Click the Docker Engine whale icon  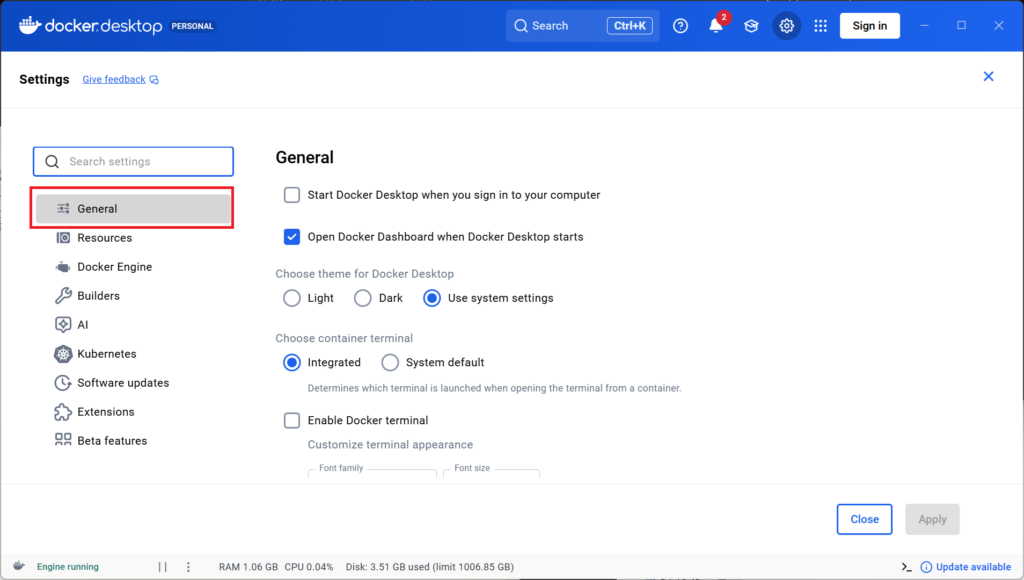(x=63, y=266)
